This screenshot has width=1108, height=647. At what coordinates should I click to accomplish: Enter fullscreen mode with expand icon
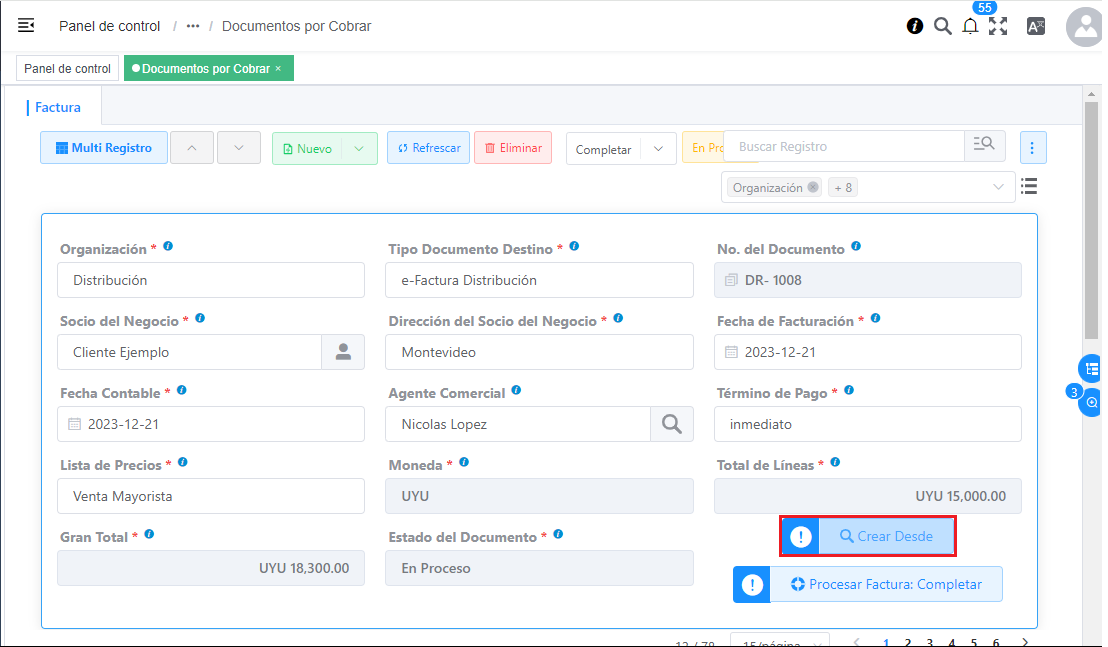click(x=998, y=27)
